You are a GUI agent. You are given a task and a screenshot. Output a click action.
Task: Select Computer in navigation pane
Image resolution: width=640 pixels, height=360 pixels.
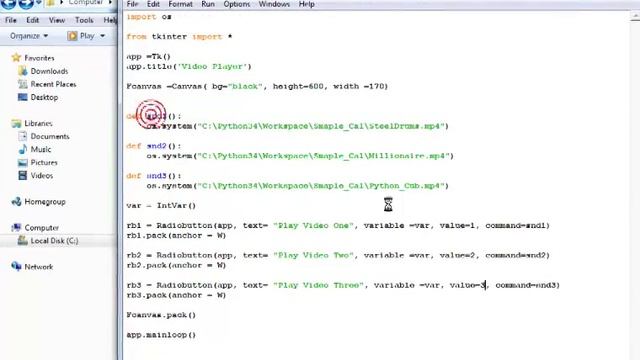[x=41, y=228]
